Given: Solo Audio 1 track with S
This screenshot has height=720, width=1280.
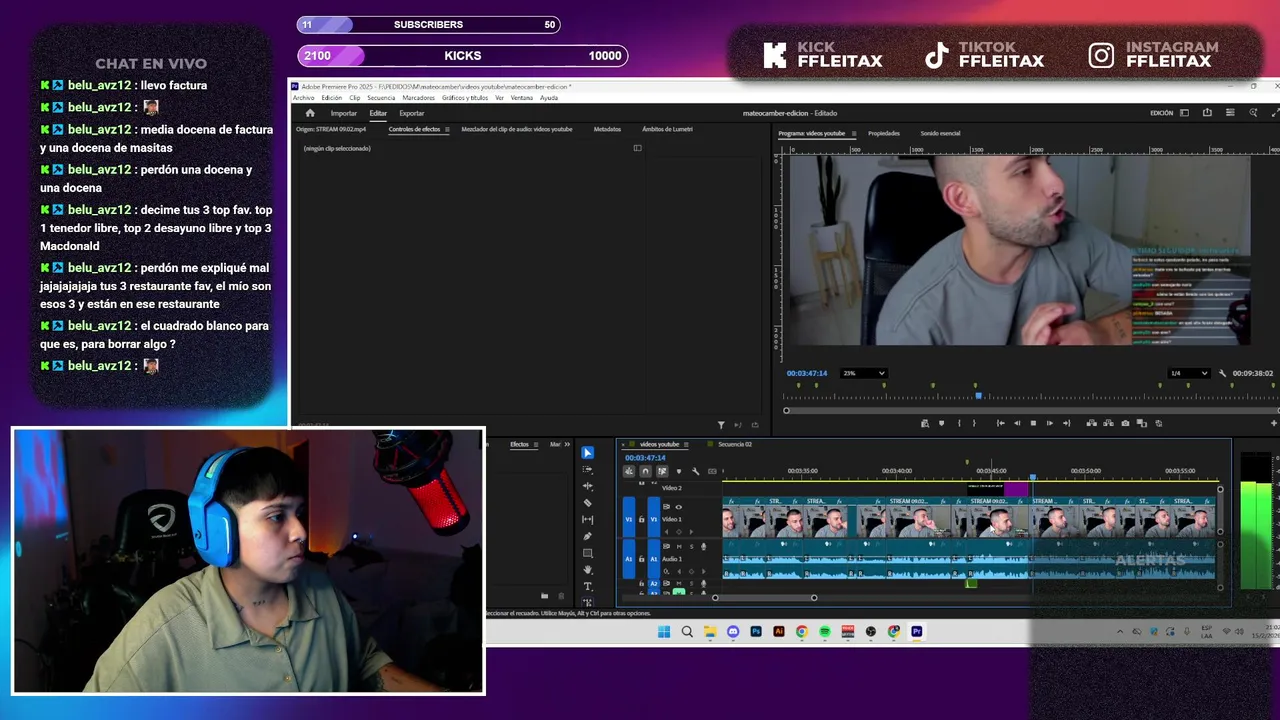Looking at the screenshot, I should pyautogui.click(x=691, y=546).
